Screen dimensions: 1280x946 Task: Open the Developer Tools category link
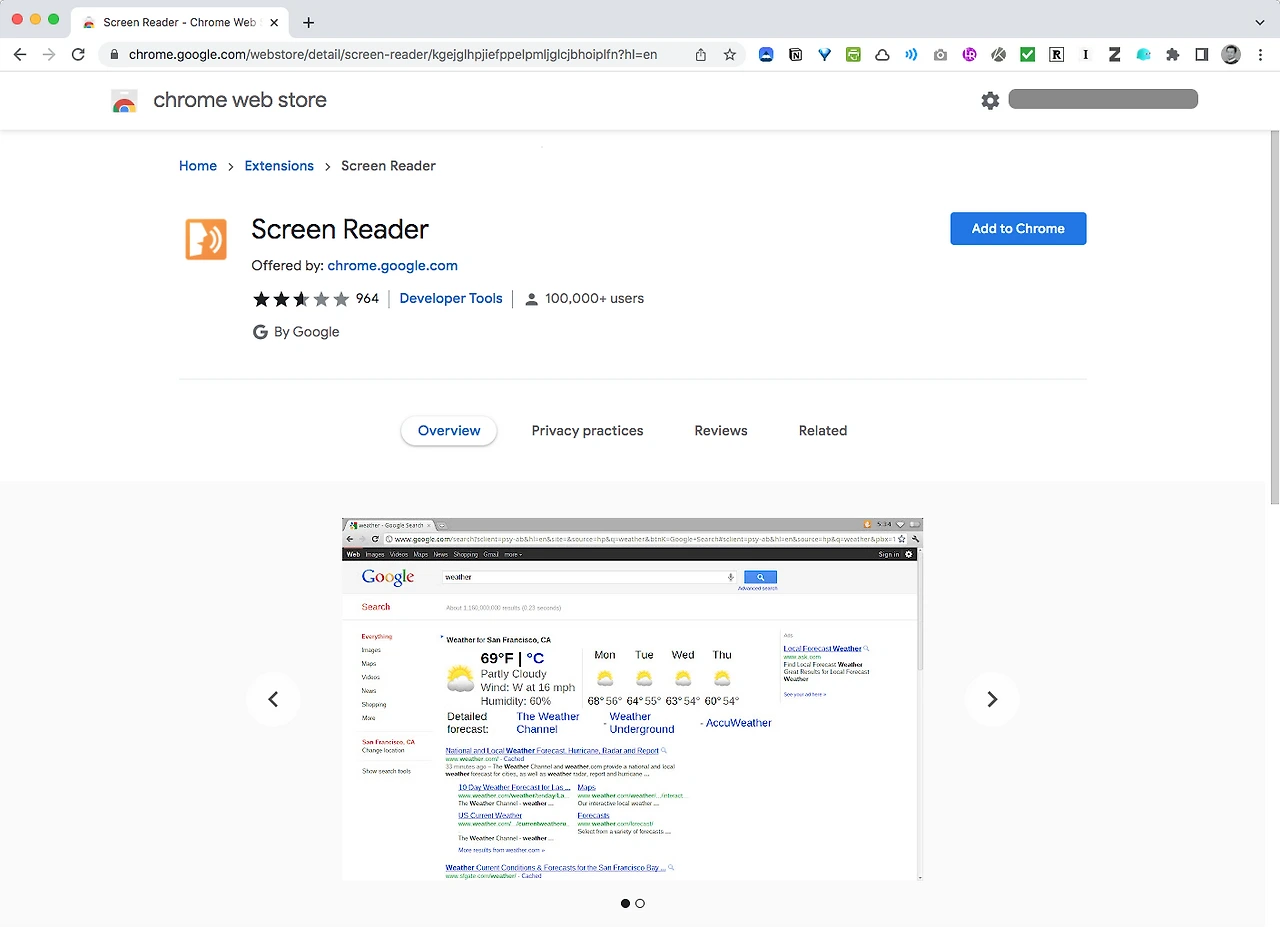(x=451, y=298)
